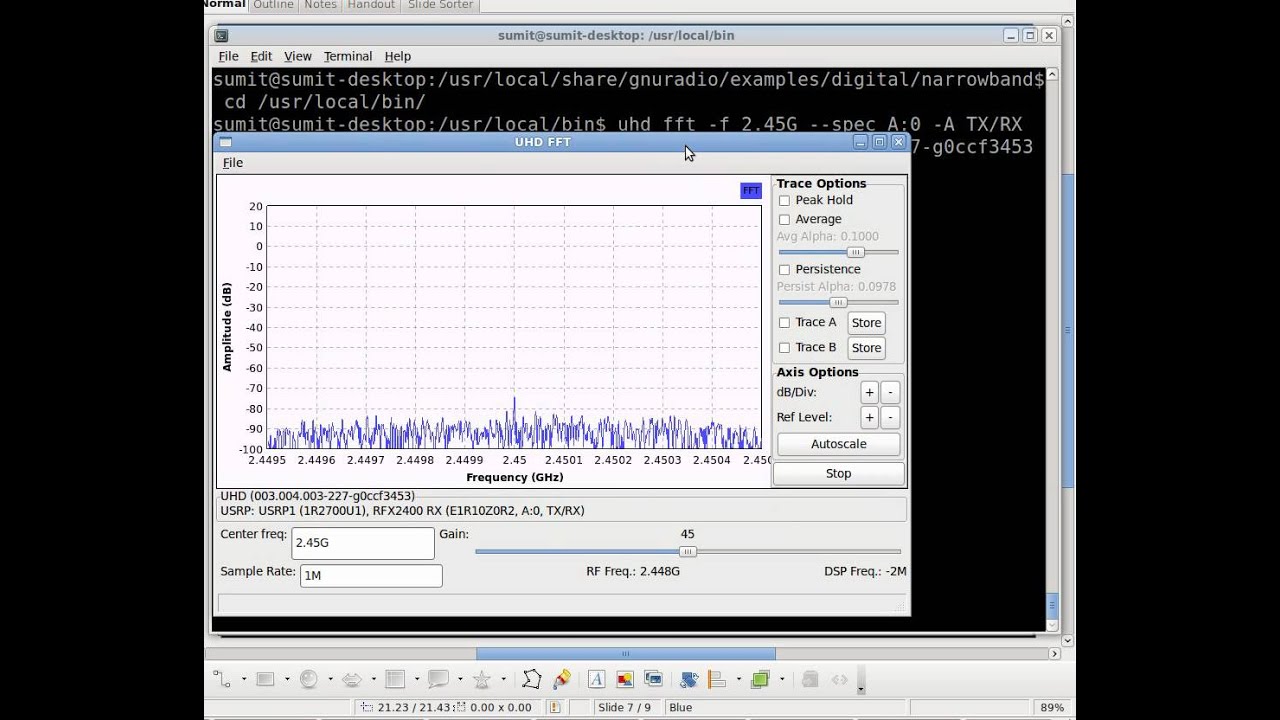The width and height of the screenshot is (1280, 720).
Task: Select the Flowchart shapes tool
Action: (x=395, y=679)
